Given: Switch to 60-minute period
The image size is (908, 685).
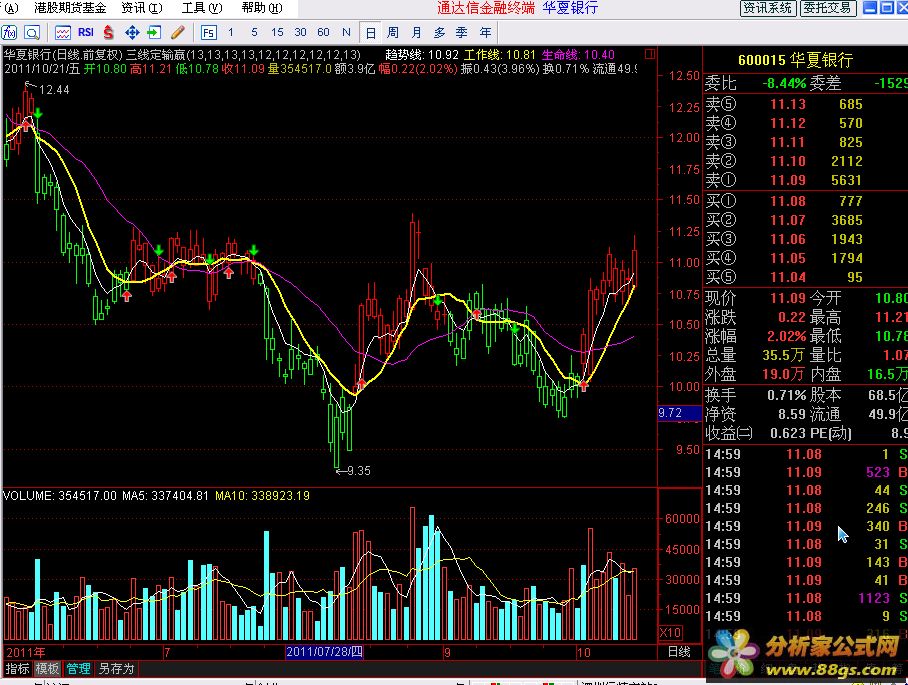Looking at the screenshot, I should 323,32.
